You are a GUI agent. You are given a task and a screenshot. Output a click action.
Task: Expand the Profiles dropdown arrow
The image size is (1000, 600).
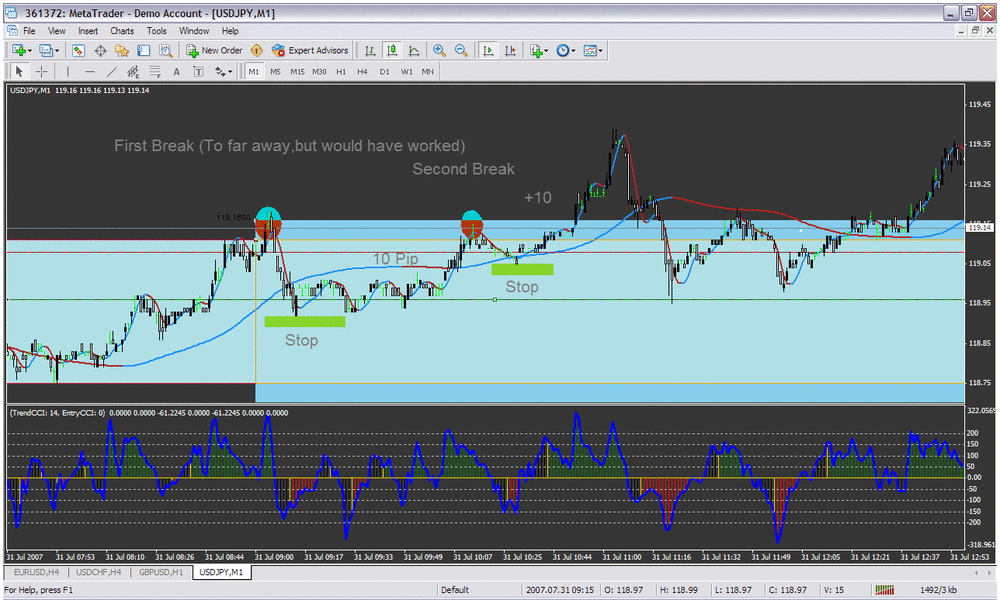57,51
